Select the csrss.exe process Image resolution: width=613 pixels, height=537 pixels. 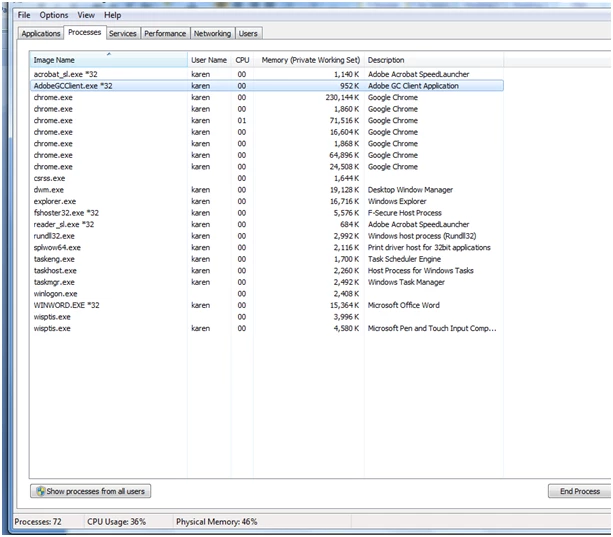point(267,178)
